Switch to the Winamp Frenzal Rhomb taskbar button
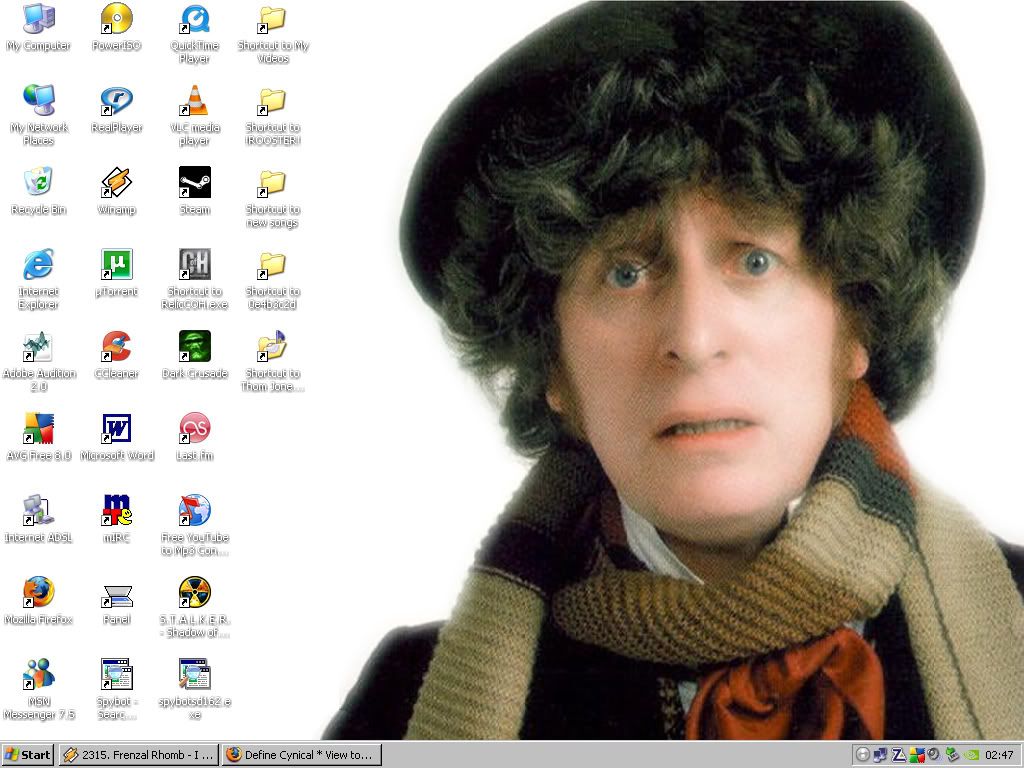 [x=138, y=755]
